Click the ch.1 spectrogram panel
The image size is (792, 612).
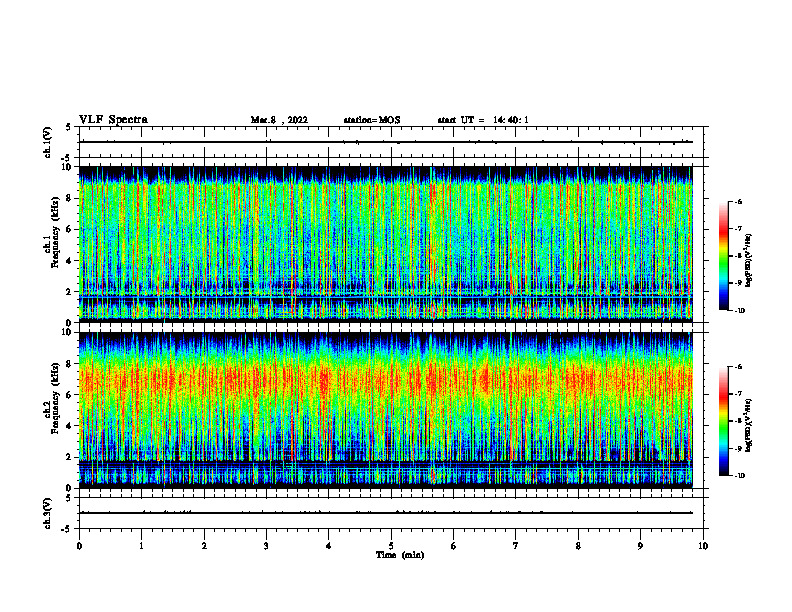point(386,244)
